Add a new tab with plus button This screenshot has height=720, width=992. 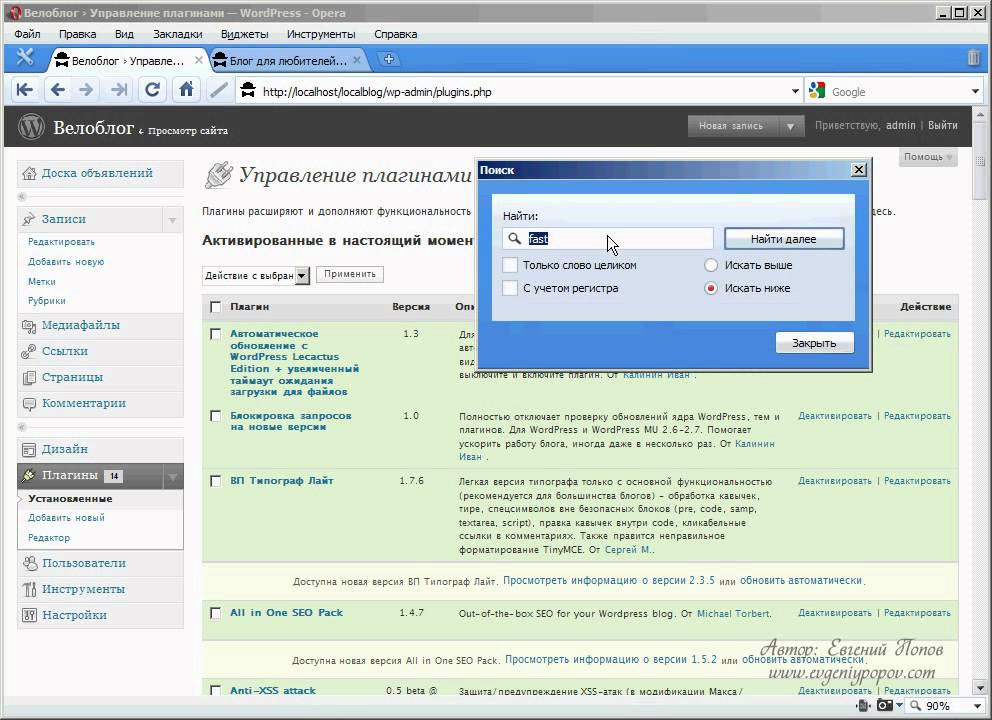[388, 59]
